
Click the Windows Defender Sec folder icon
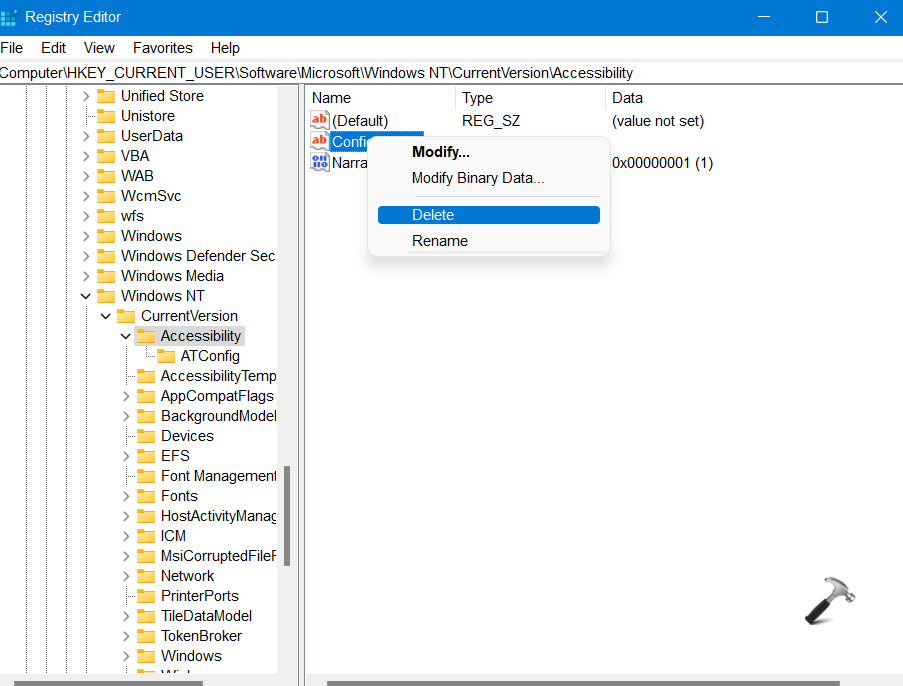click(x=106, y=256)
